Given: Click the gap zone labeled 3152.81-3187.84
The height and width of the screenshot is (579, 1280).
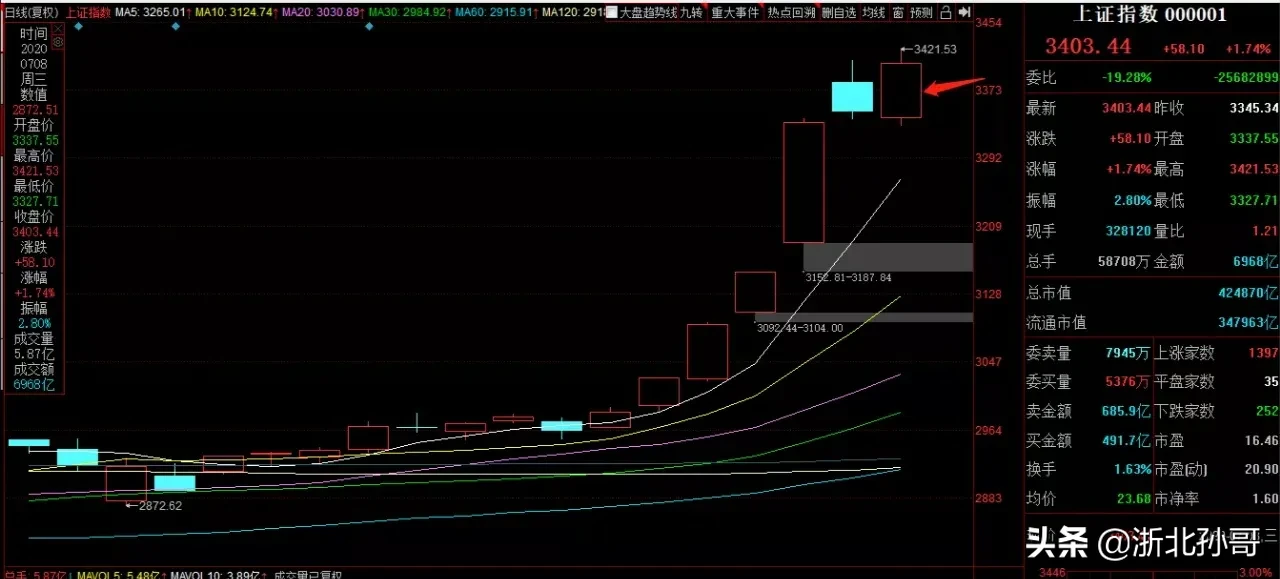Looking at the screenshot, I should pyautogui.click(x=888, y=256).
